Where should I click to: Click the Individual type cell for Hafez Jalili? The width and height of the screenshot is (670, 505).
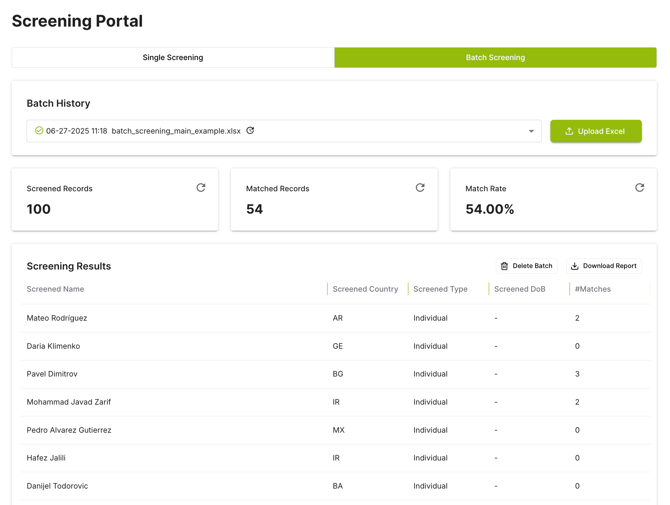(430, 458)
